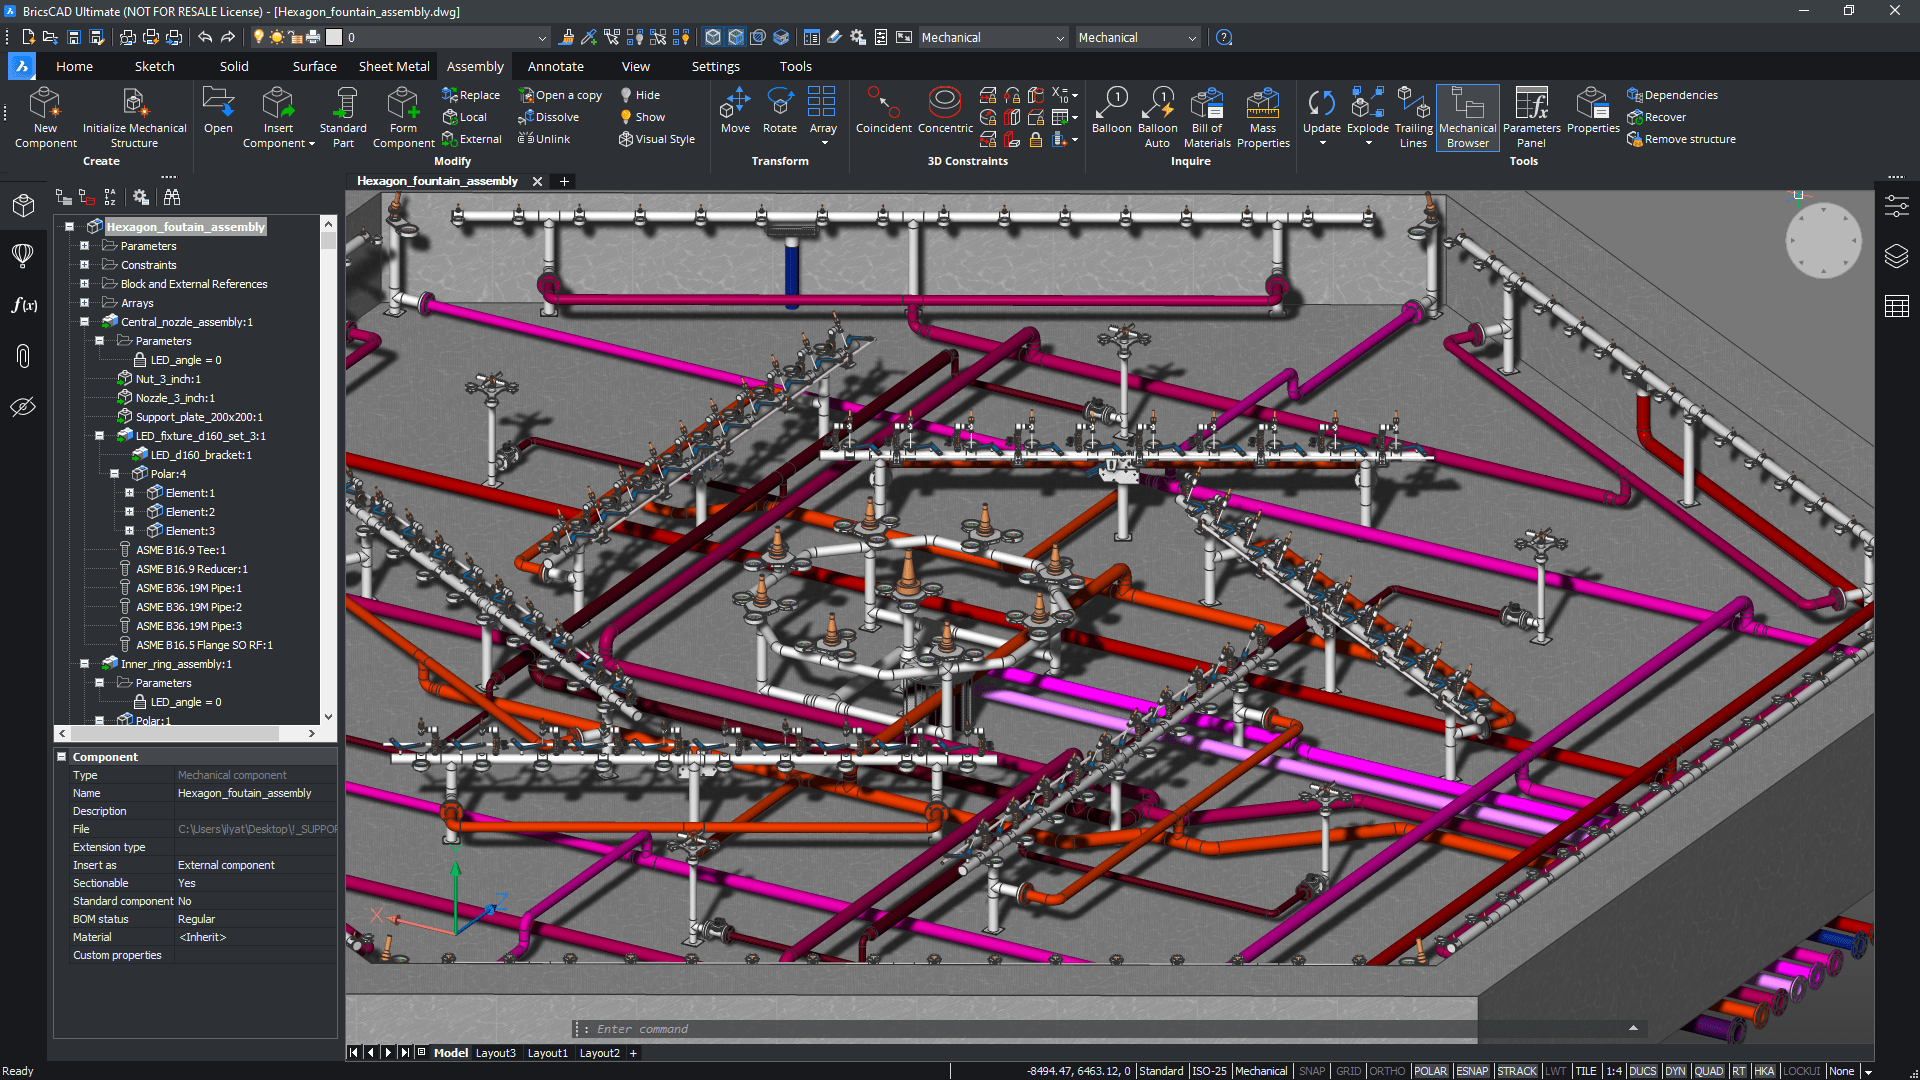This screenshot has width=1920, height=1080.
Task: Collapse the Central_nozzle_assembly:1 tree node
Action: point(84,321)
